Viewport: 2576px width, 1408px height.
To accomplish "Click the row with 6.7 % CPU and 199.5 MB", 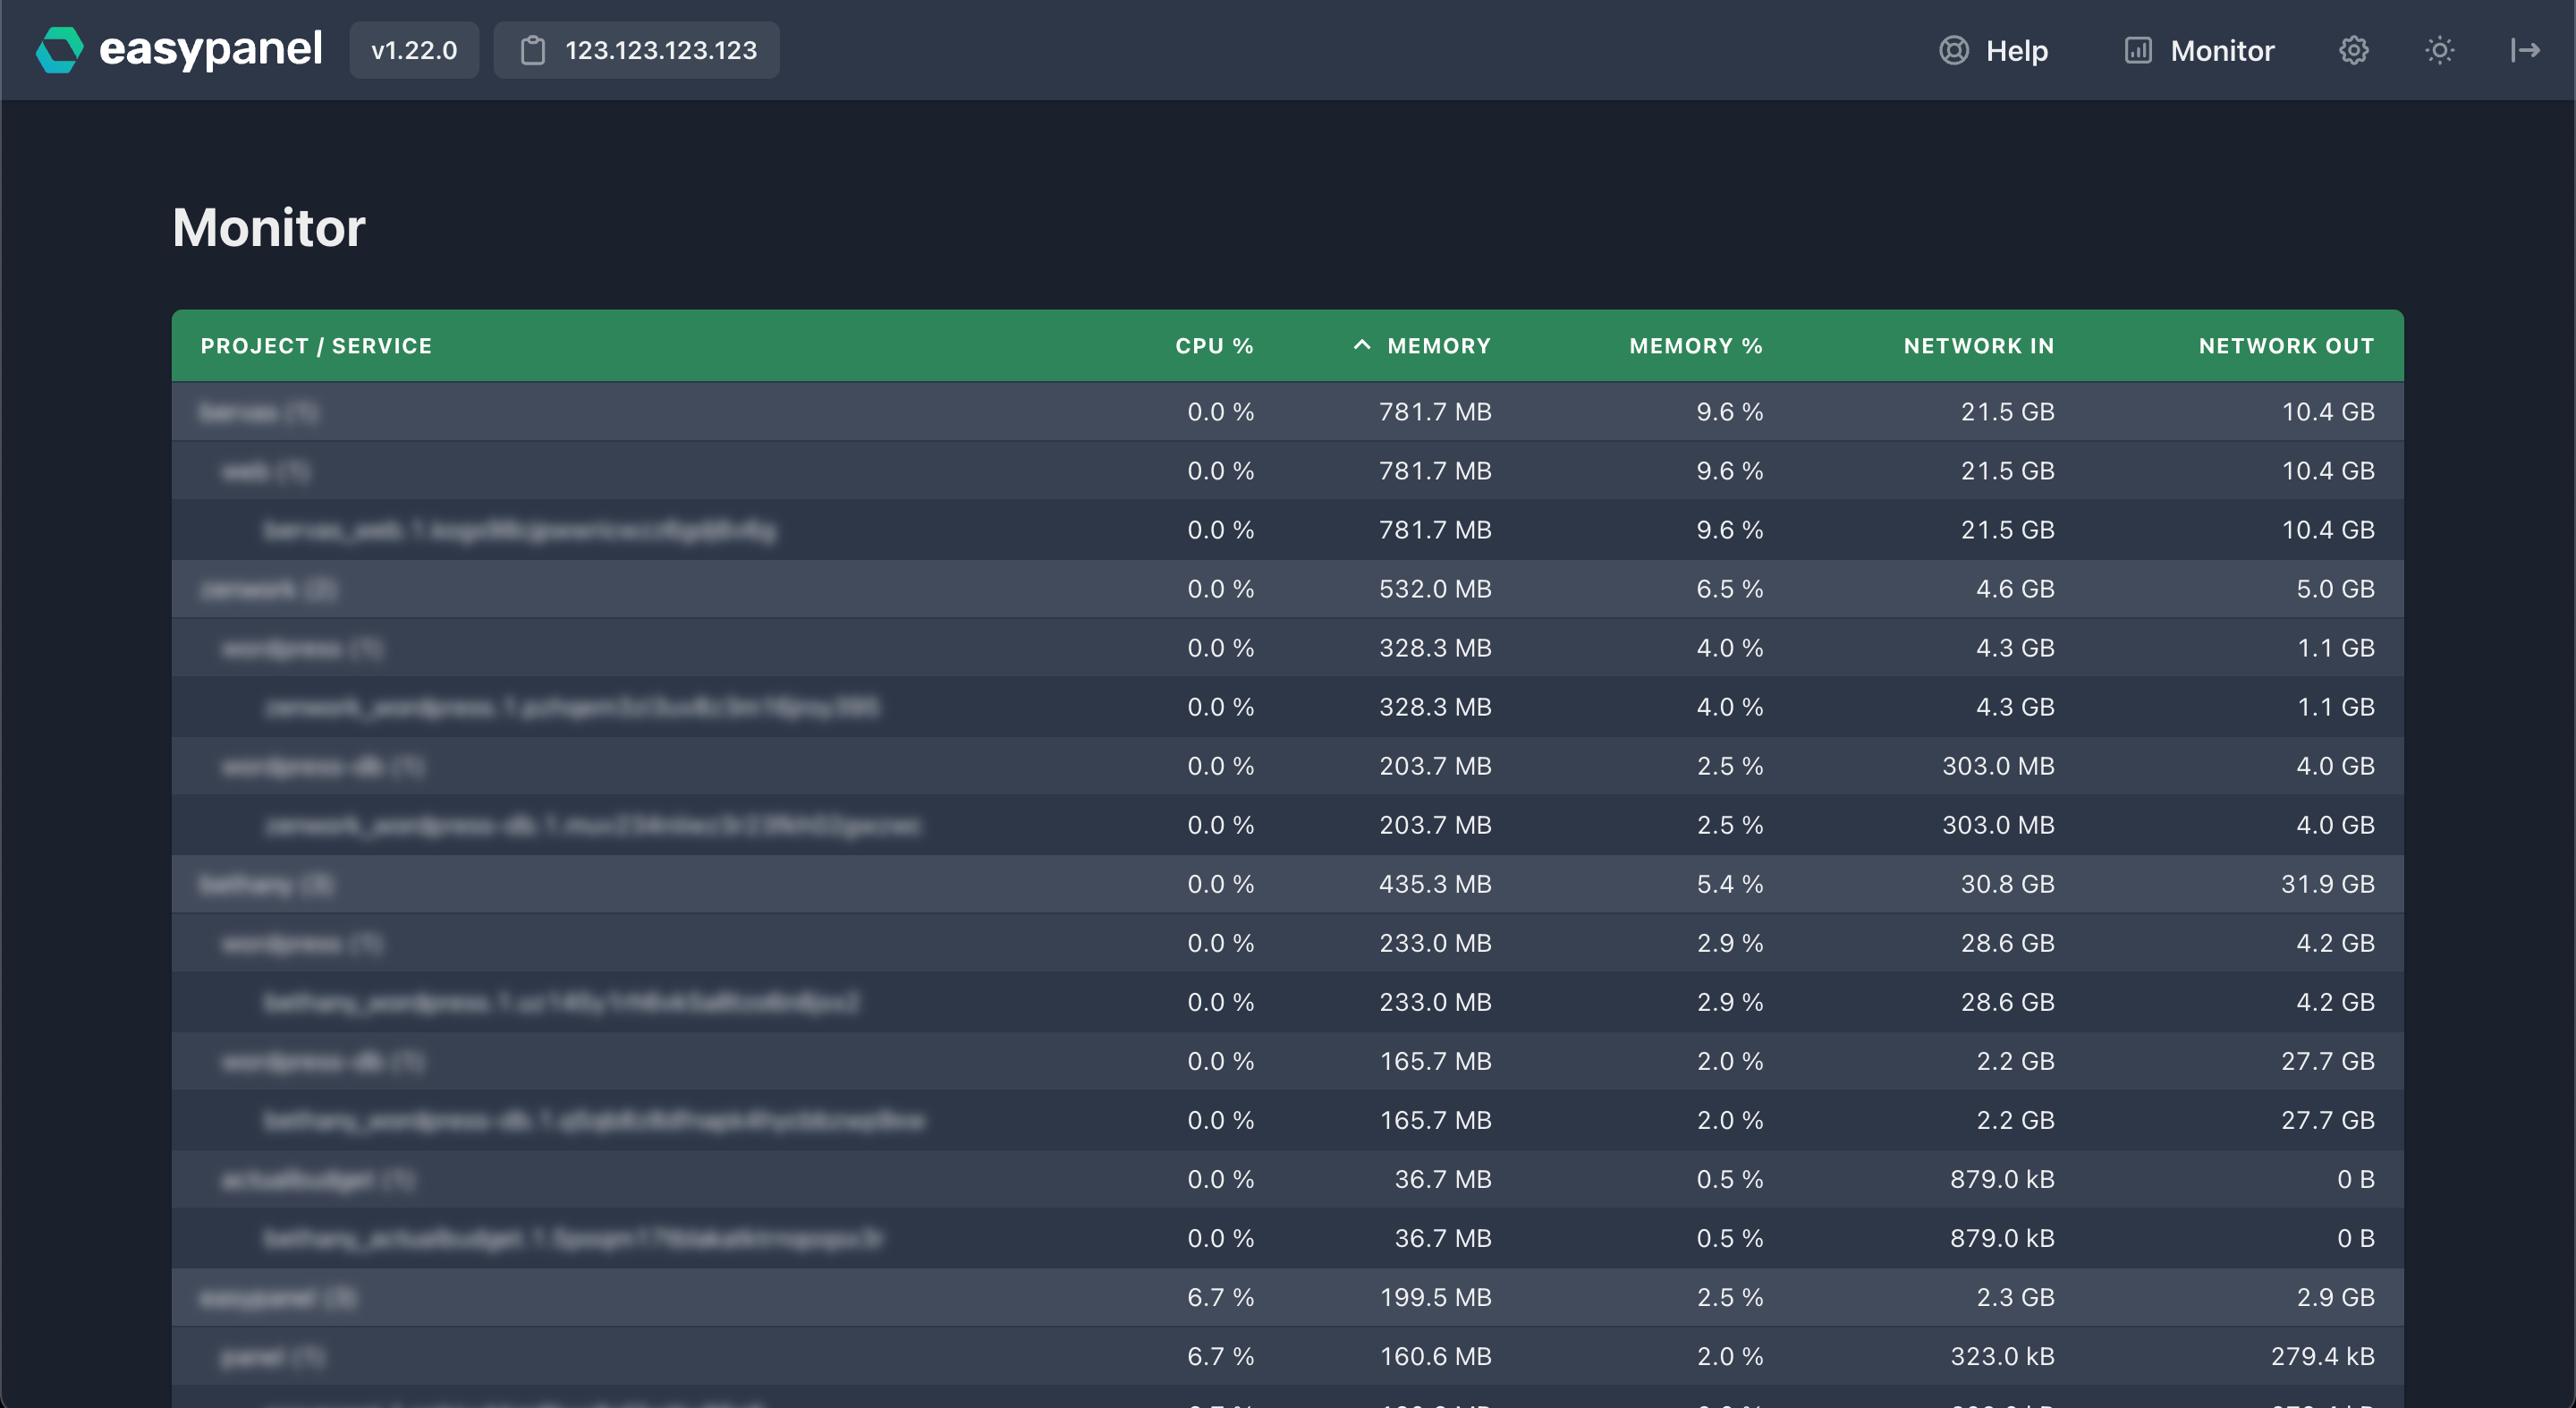I will [x=1288, y=1297].
